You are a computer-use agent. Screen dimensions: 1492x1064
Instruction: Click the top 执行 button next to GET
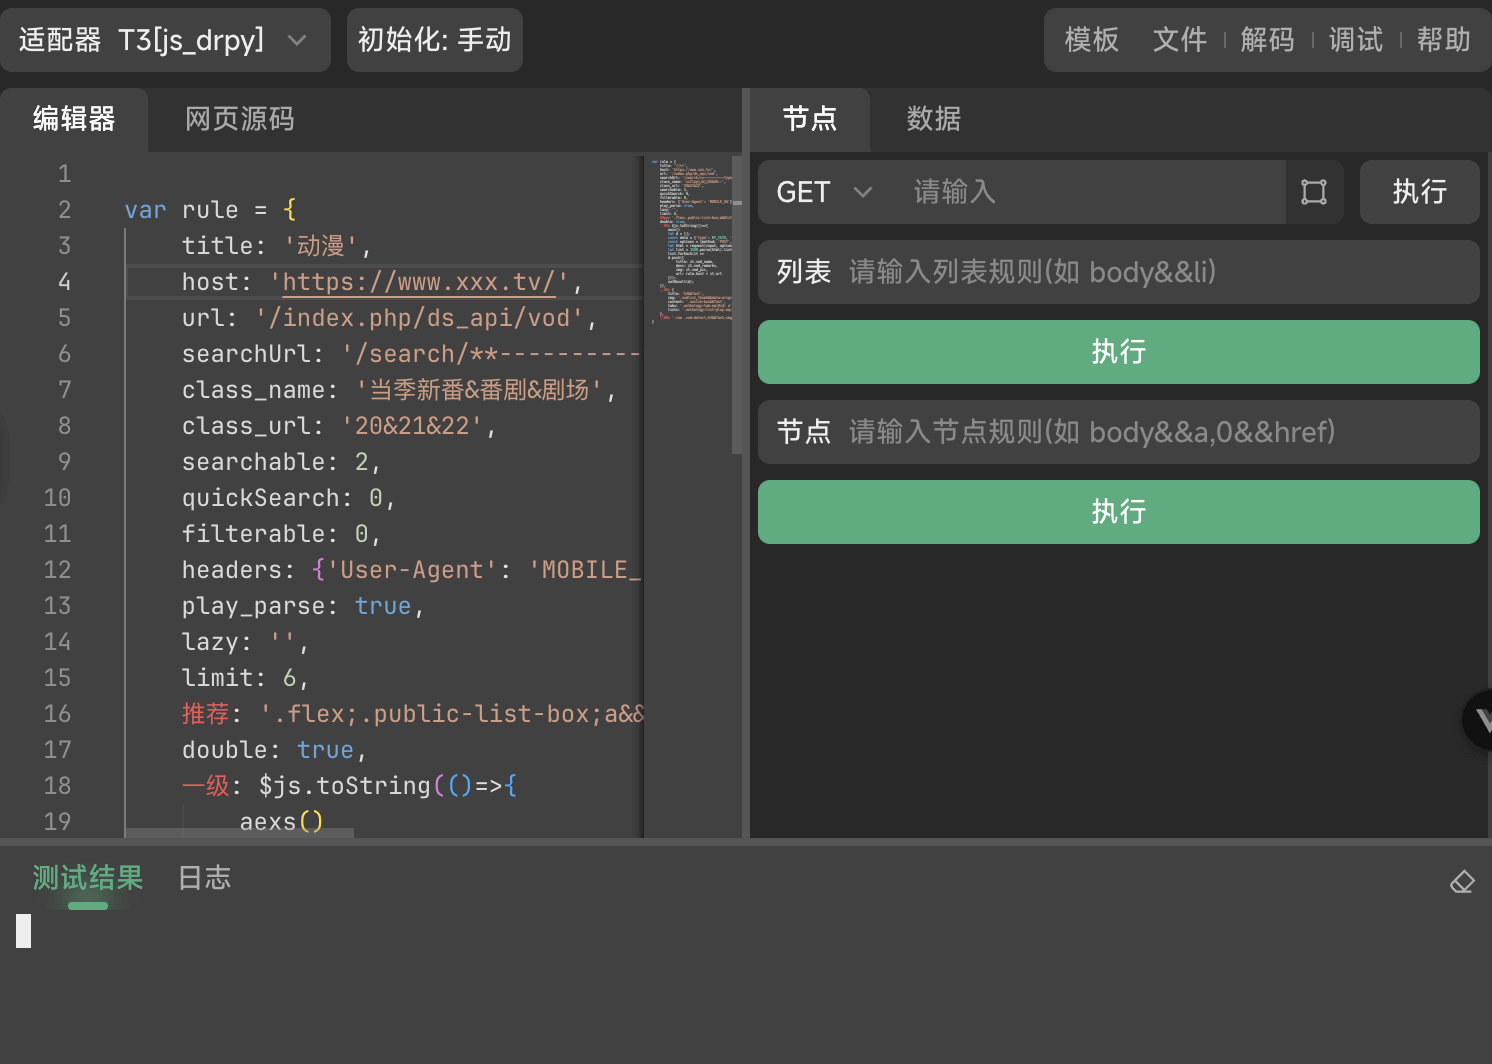[1419, 192]
